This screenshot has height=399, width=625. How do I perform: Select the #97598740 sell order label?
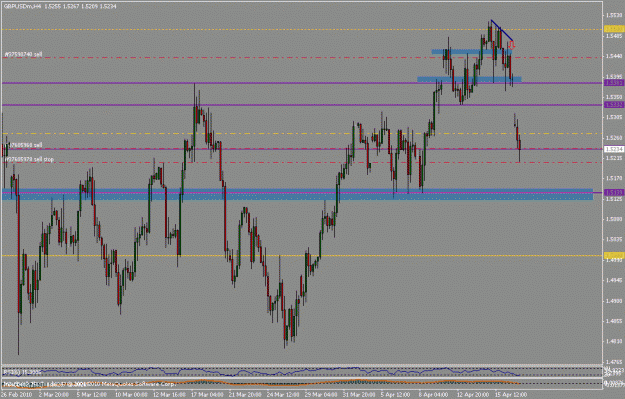(23, 54)
